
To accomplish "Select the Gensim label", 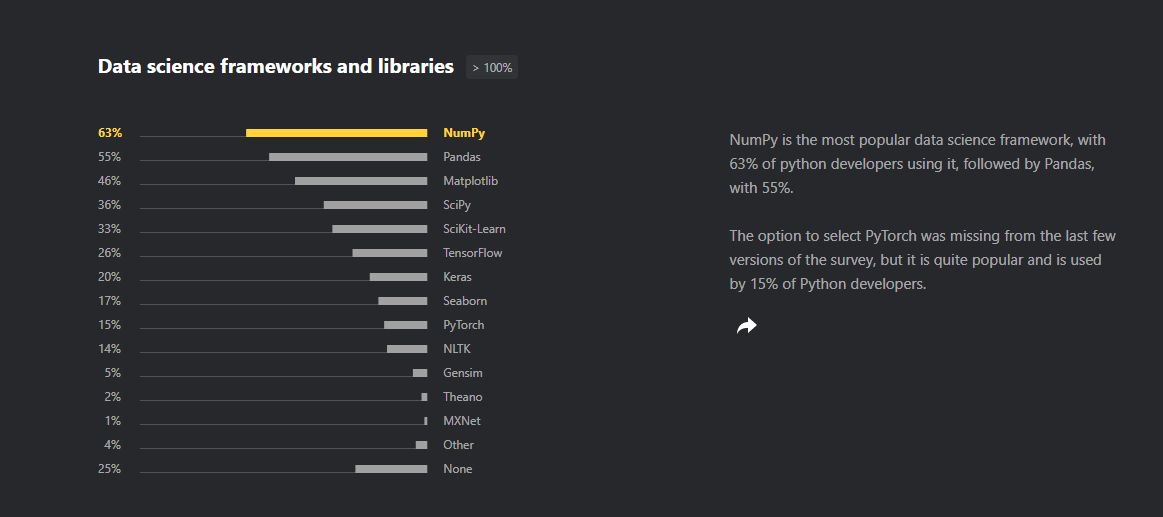I will tap(463, 373).
